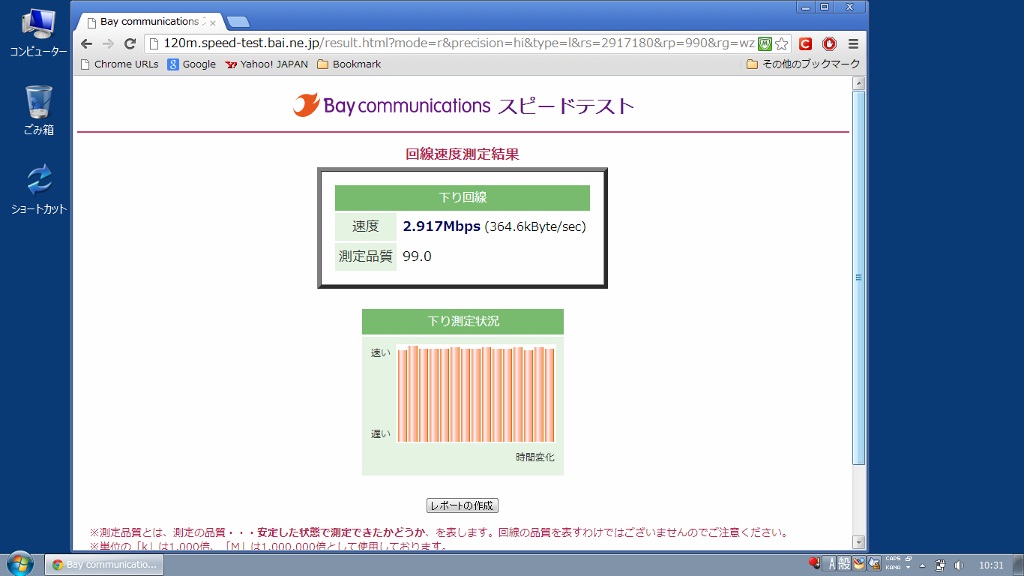Toggle the IME 般 conversion mode
1024x576 pixels.
[x=843, y=565]
